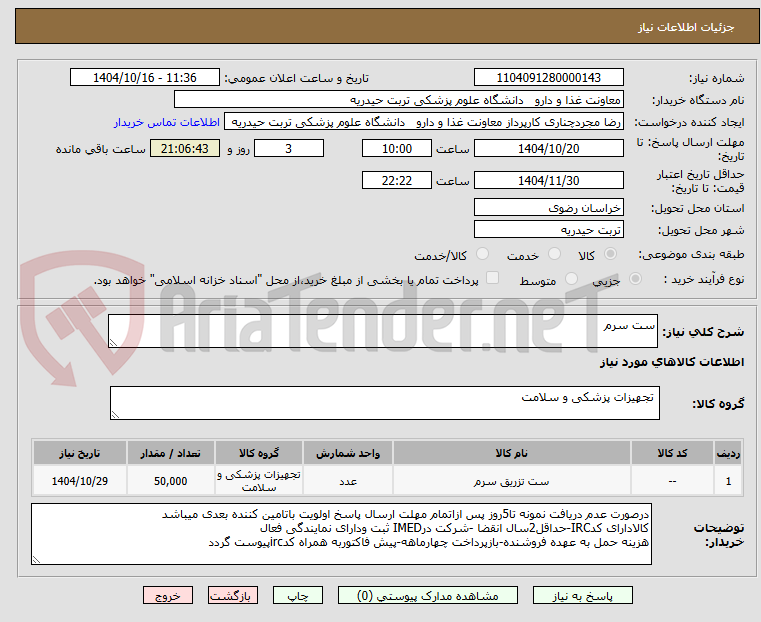Click the تعداد / مقدار column header
The image size is (761, 622).
tap(170, 453)
